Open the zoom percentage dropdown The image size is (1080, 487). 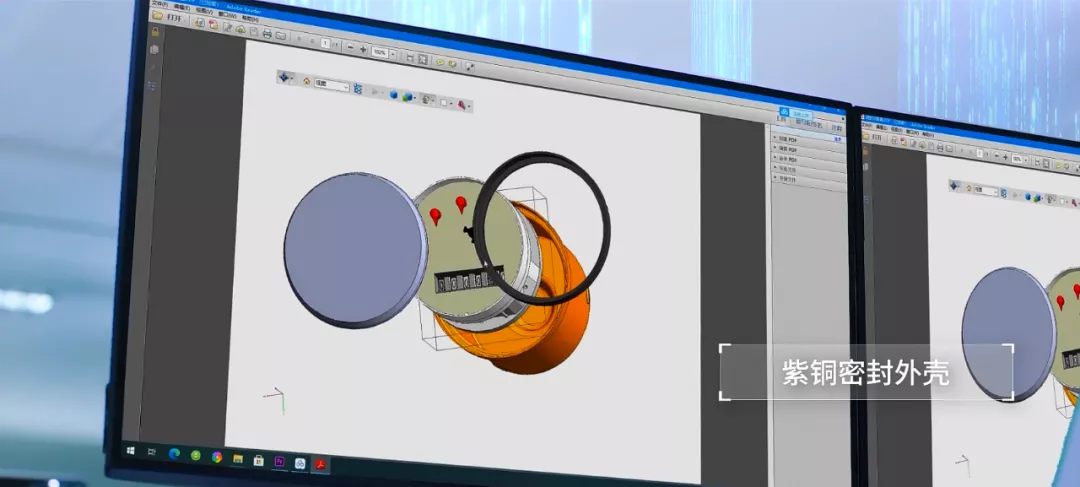tap(392, 52)
